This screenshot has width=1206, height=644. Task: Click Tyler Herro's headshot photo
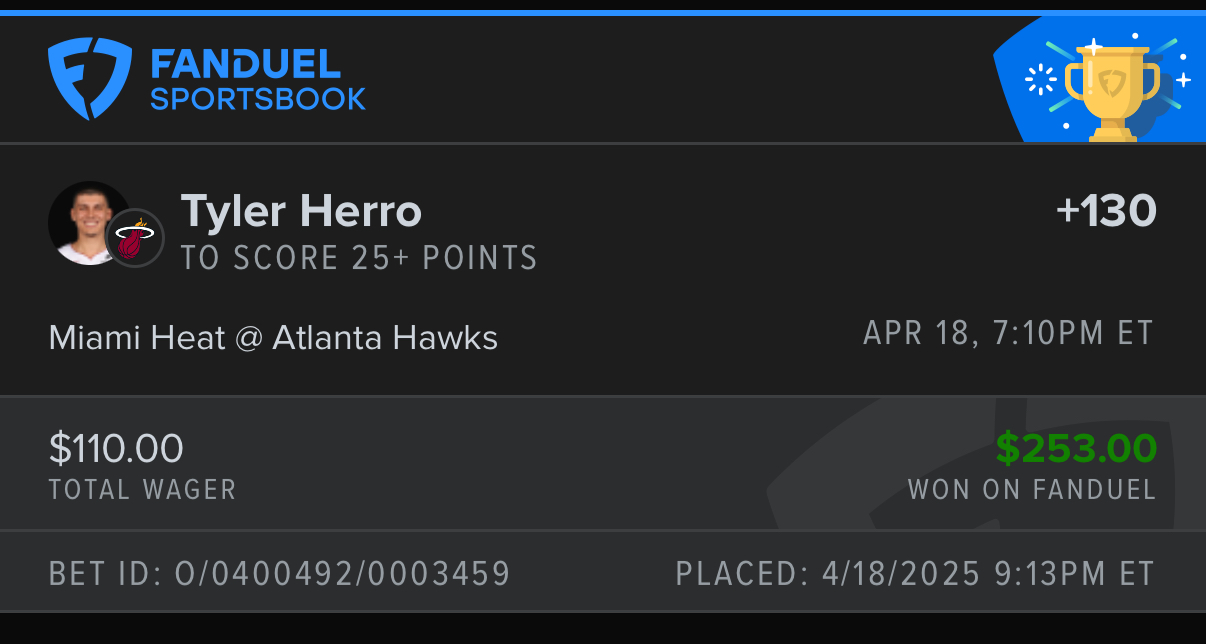82,220
